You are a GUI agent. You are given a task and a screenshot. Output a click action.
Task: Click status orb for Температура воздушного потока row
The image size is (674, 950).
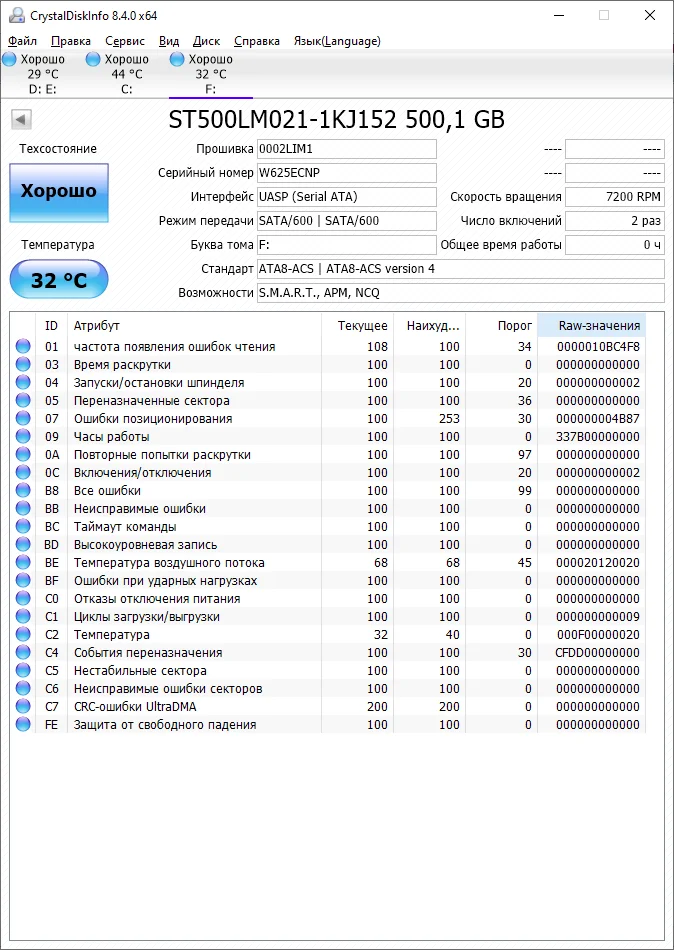pyautogui.click(x=23, y=563)
